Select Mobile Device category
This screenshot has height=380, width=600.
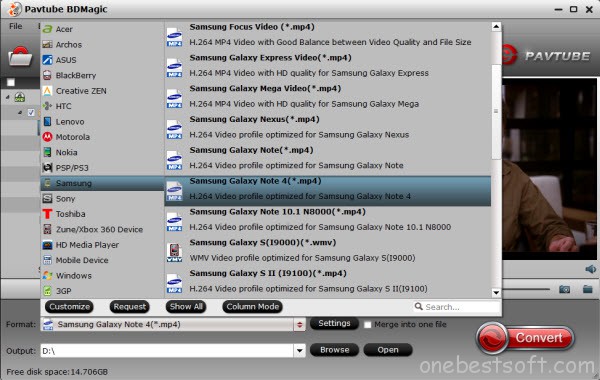pyautogui.click(x=103, y=260)
